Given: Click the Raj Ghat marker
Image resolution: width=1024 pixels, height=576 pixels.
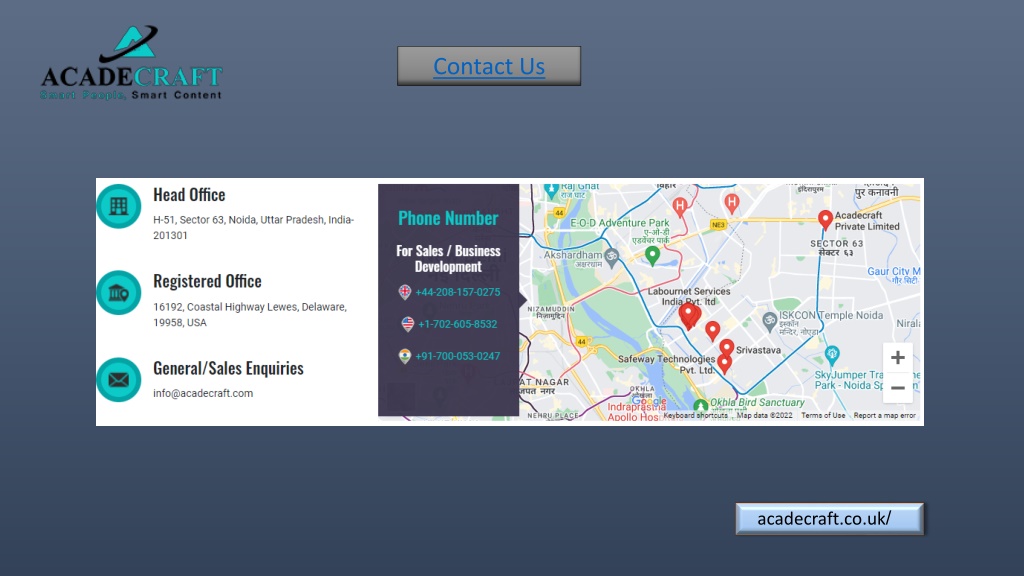Looking at the screenshot, I should [x=552, y=190].
